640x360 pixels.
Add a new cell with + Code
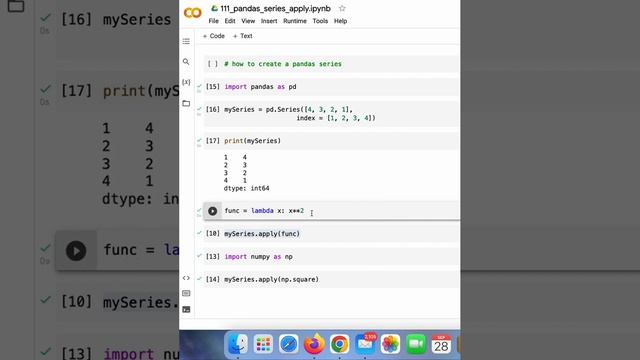213,36
